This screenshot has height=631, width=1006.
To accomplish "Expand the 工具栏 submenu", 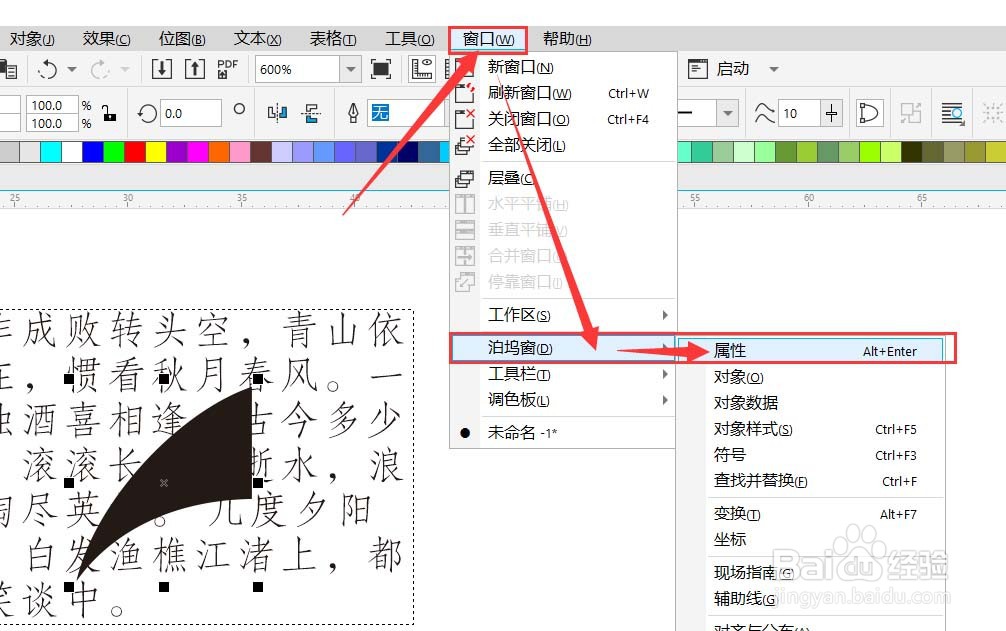I will click(563, 374).
